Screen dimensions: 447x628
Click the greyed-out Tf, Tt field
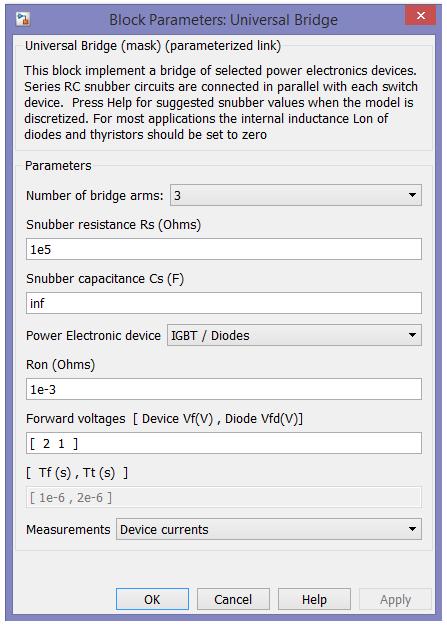224,497
